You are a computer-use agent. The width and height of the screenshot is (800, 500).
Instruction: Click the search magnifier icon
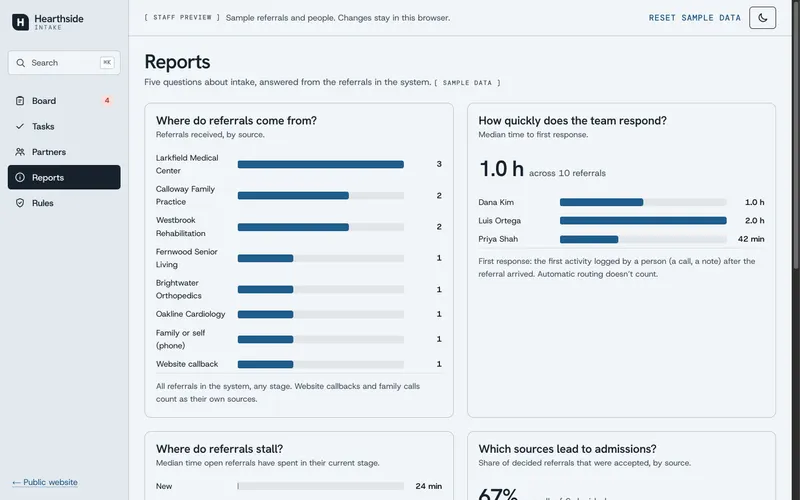[x=20, y=63]
